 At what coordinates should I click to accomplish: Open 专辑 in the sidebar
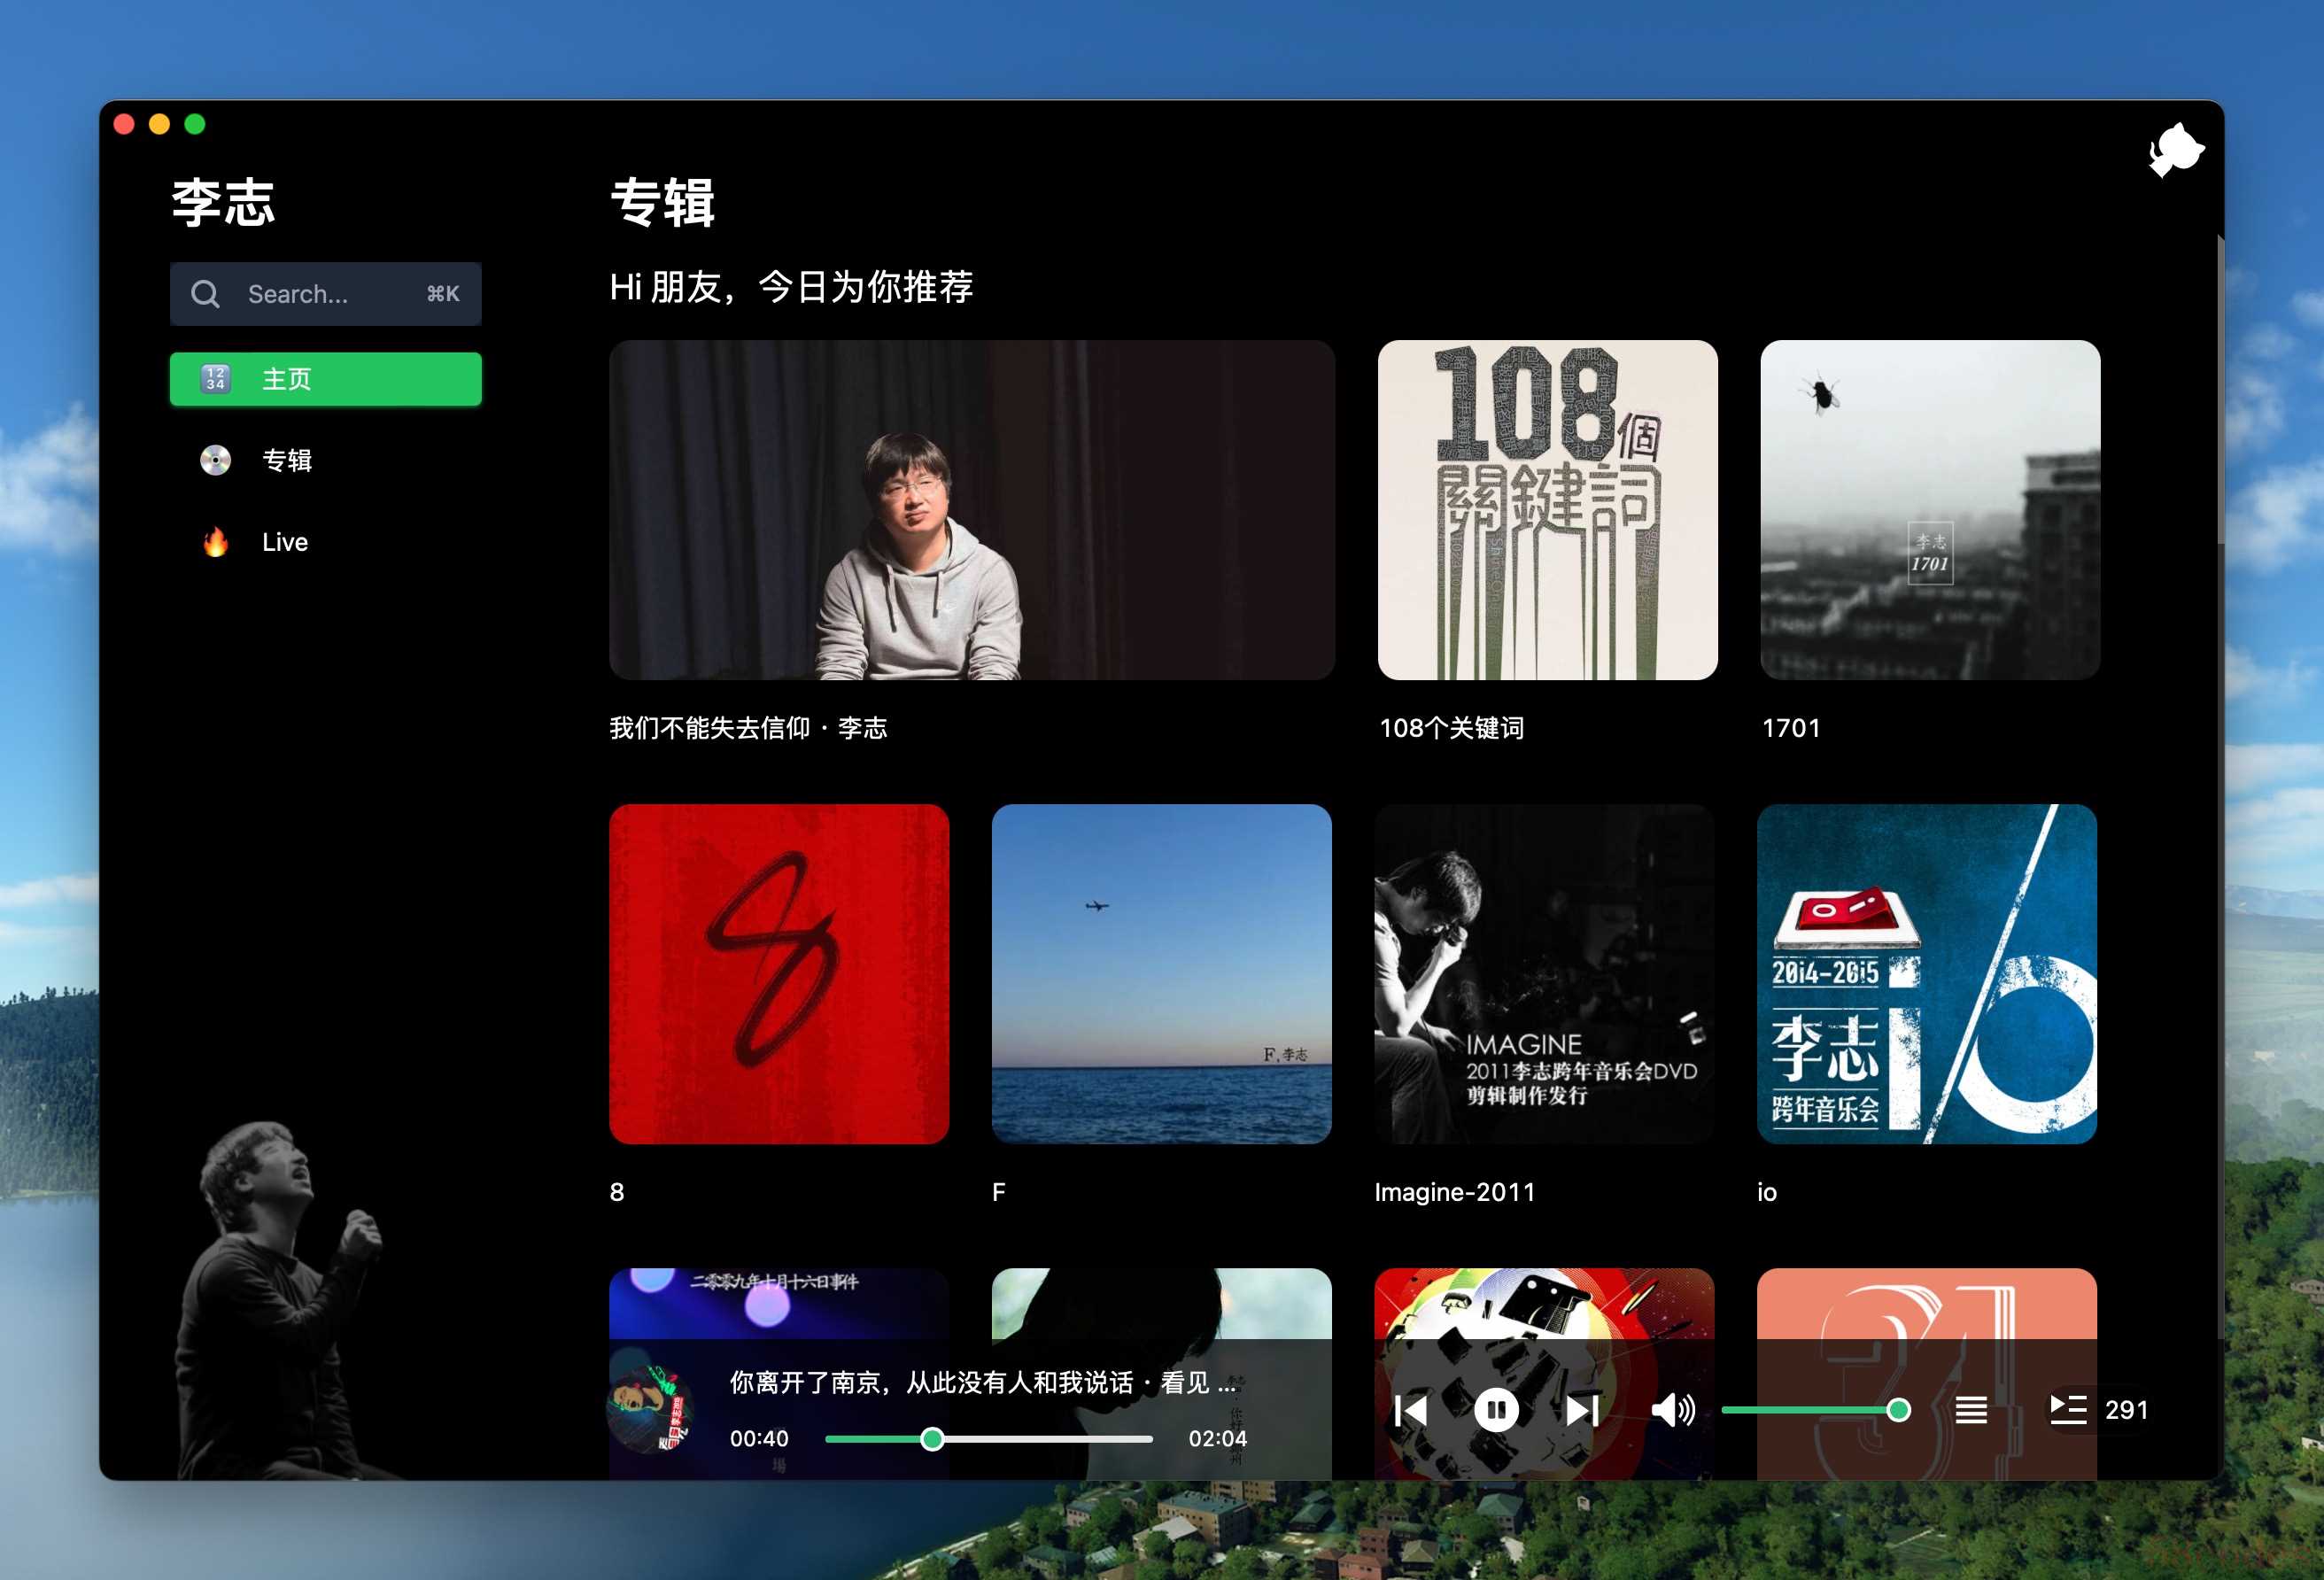coord(286,460)
